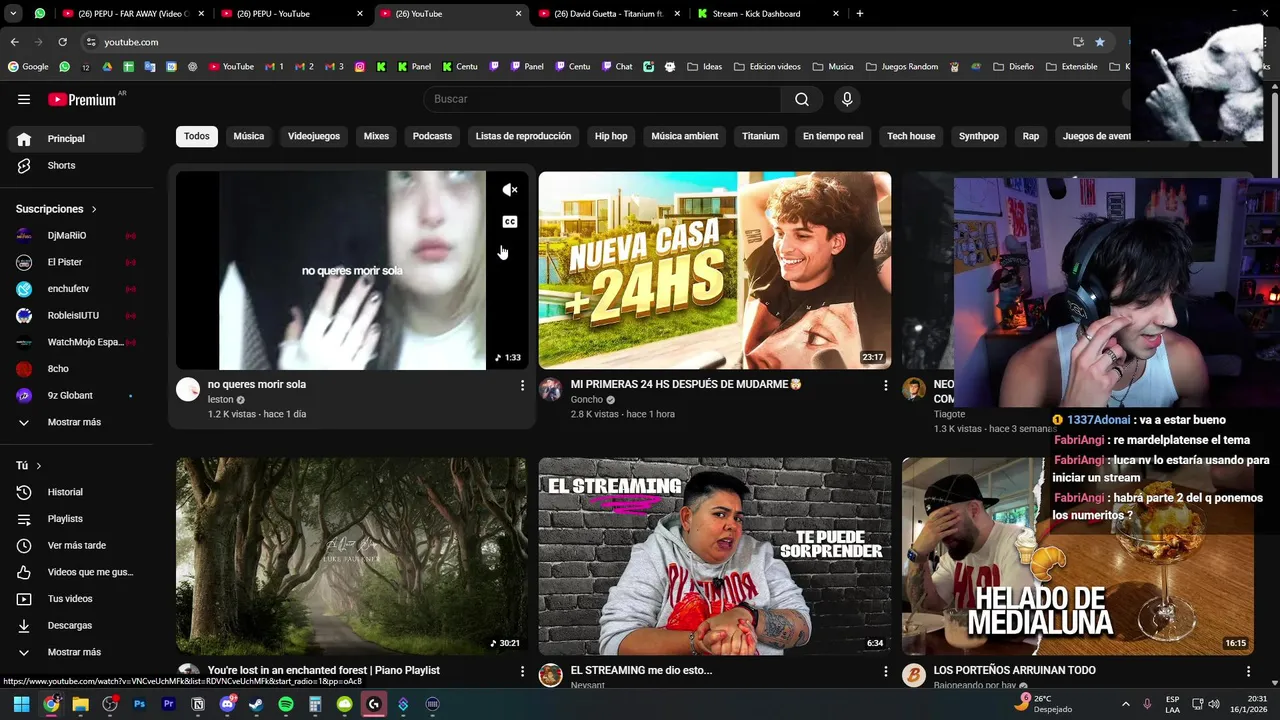
Task: Open the Ideas bookmarks folder
Action: [704, 67]
